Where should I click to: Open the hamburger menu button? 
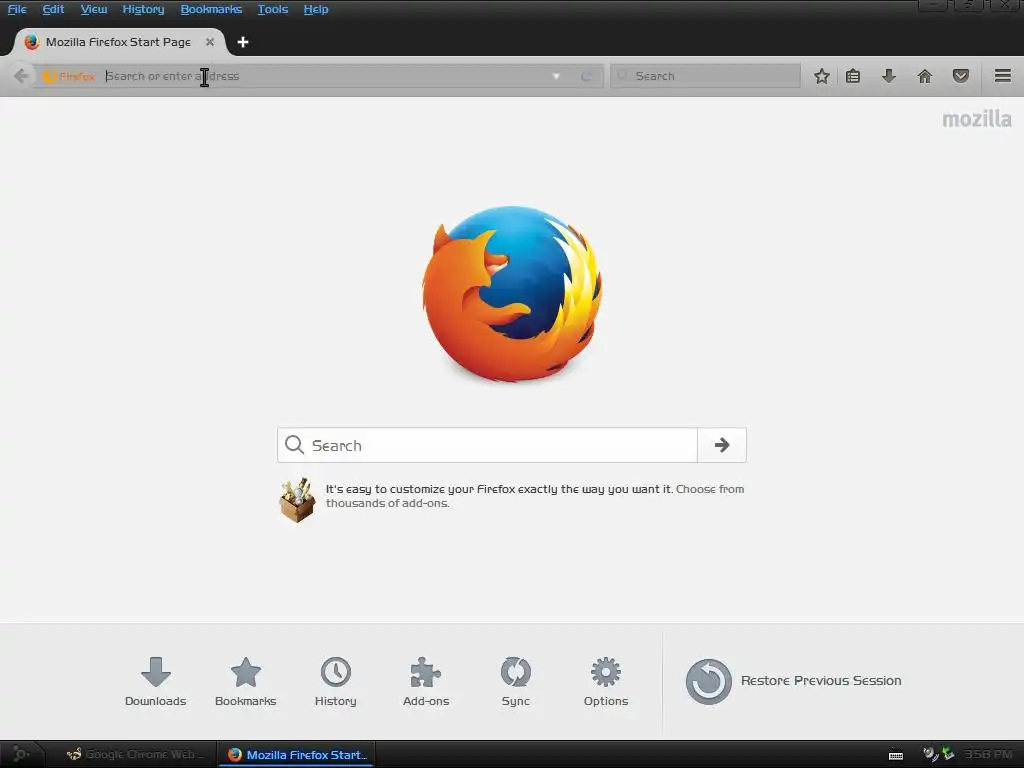1003,76
